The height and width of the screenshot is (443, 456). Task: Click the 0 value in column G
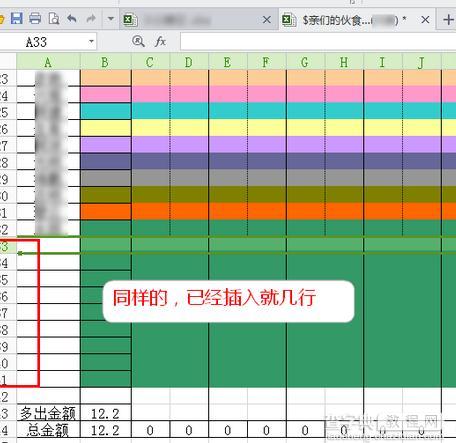[305, 430]
